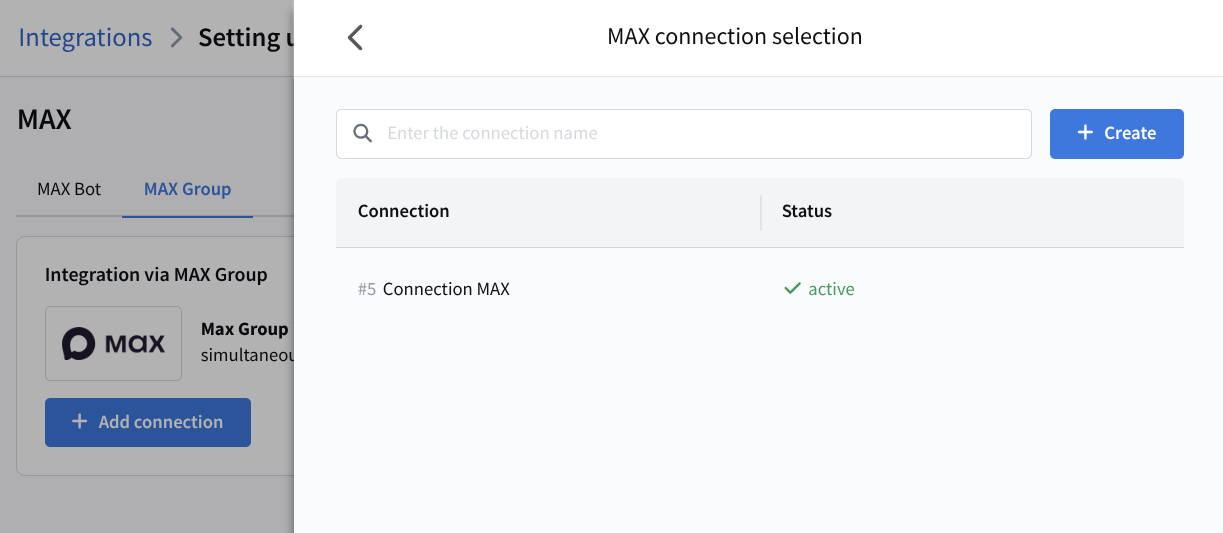Image resolution: width=1223 pixels, height=533 pixels.
Task: Click the green checkmark beside active
Action: (x=792, y=289)
